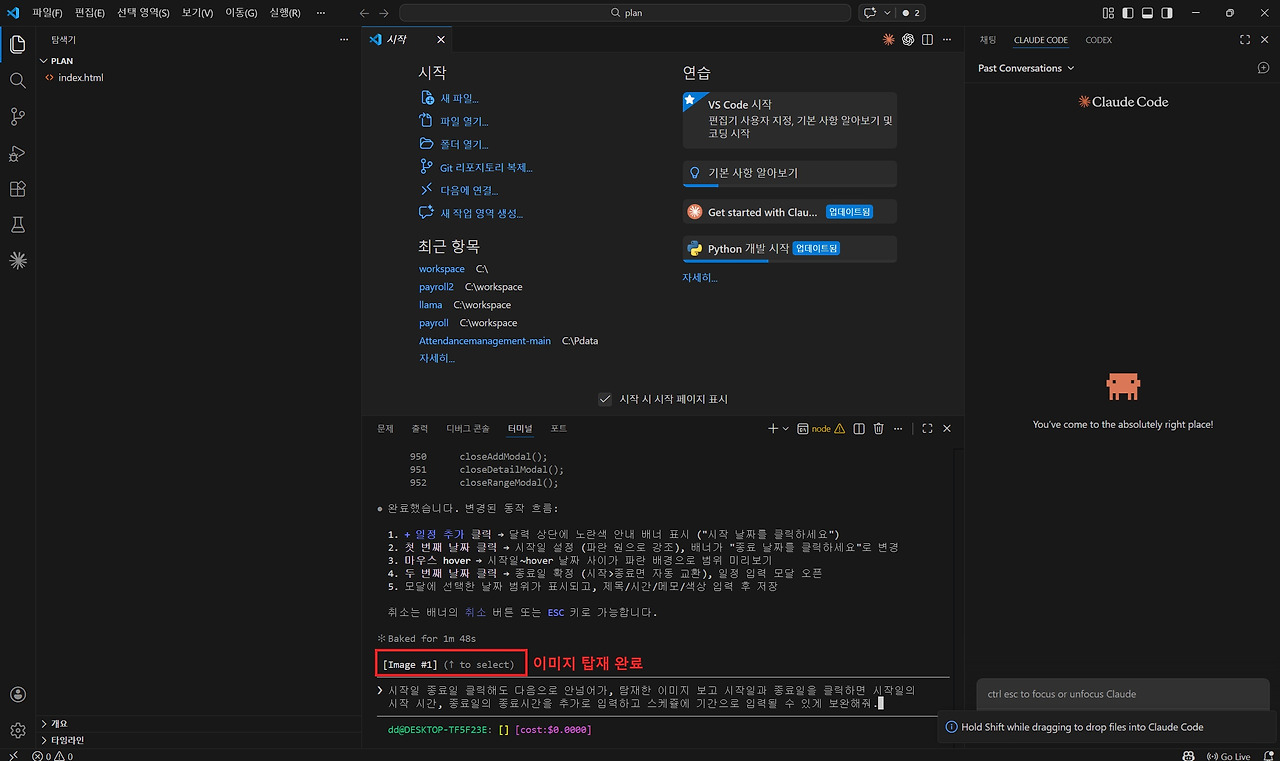Open the new terminal profile dropdown arrow
The height and width of the screenshot is (761, 1280).
pyautogui.click(x=786, y=428)
